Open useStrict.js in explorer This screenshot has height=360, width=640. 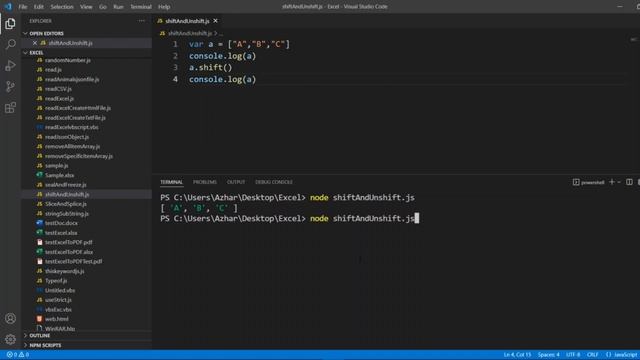click(58, 300)
